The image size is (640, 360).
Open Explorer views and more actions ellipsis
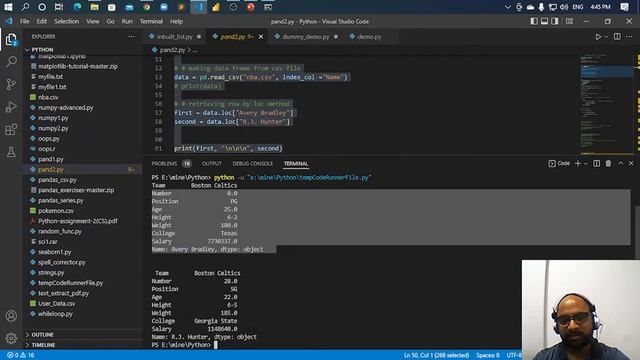click(131, 37)
